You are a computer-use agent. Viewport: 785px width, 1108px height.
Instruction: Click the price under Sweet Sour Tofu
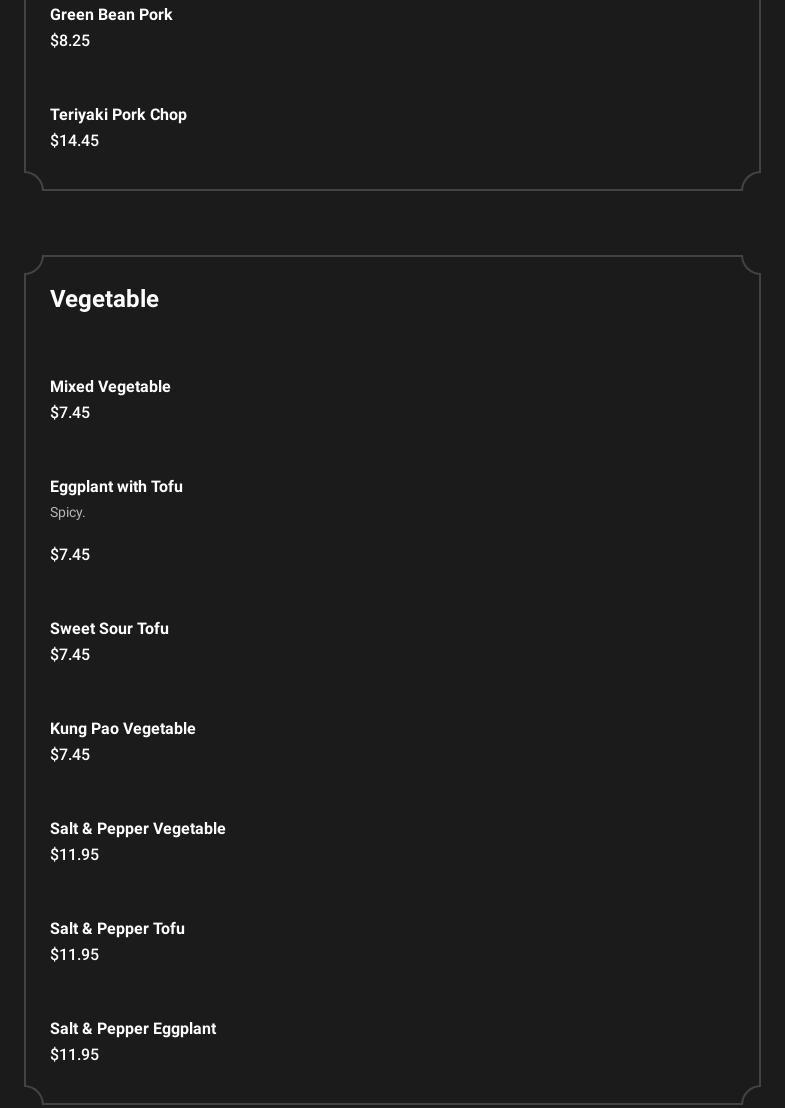(x=70, y=655)
